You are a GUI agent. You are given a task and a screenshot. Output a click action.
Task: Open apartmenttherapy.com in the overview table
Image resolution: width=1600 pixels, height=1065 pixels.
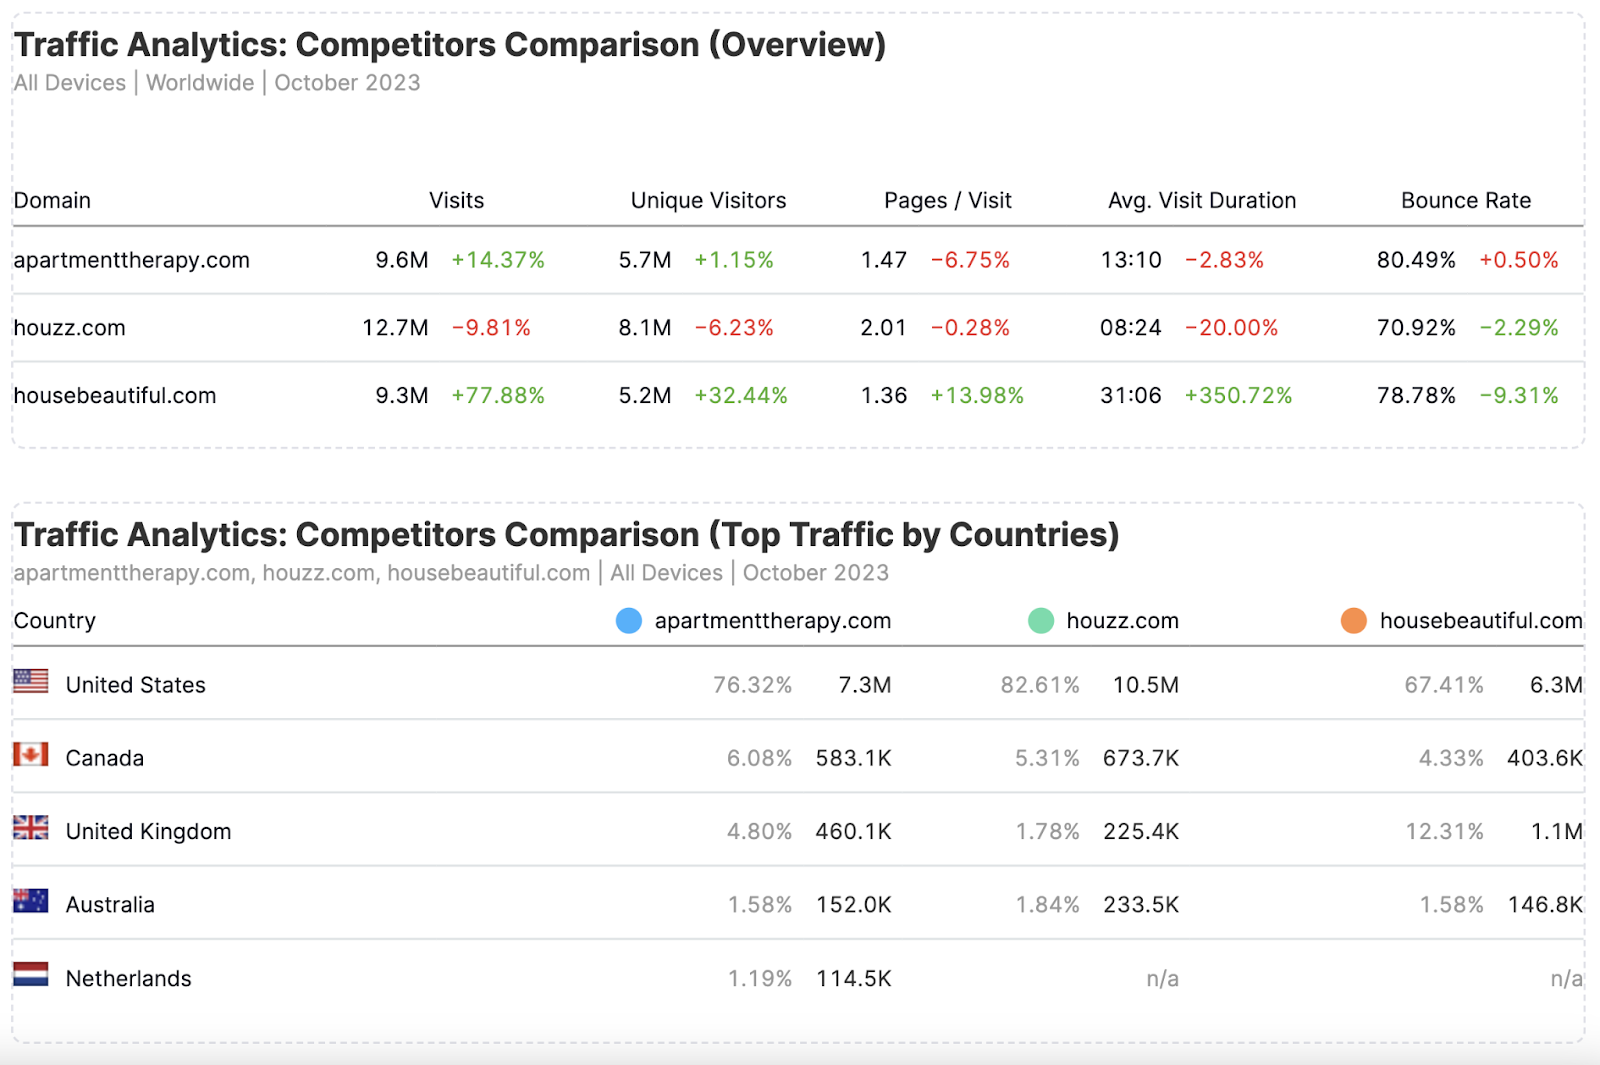131,260
